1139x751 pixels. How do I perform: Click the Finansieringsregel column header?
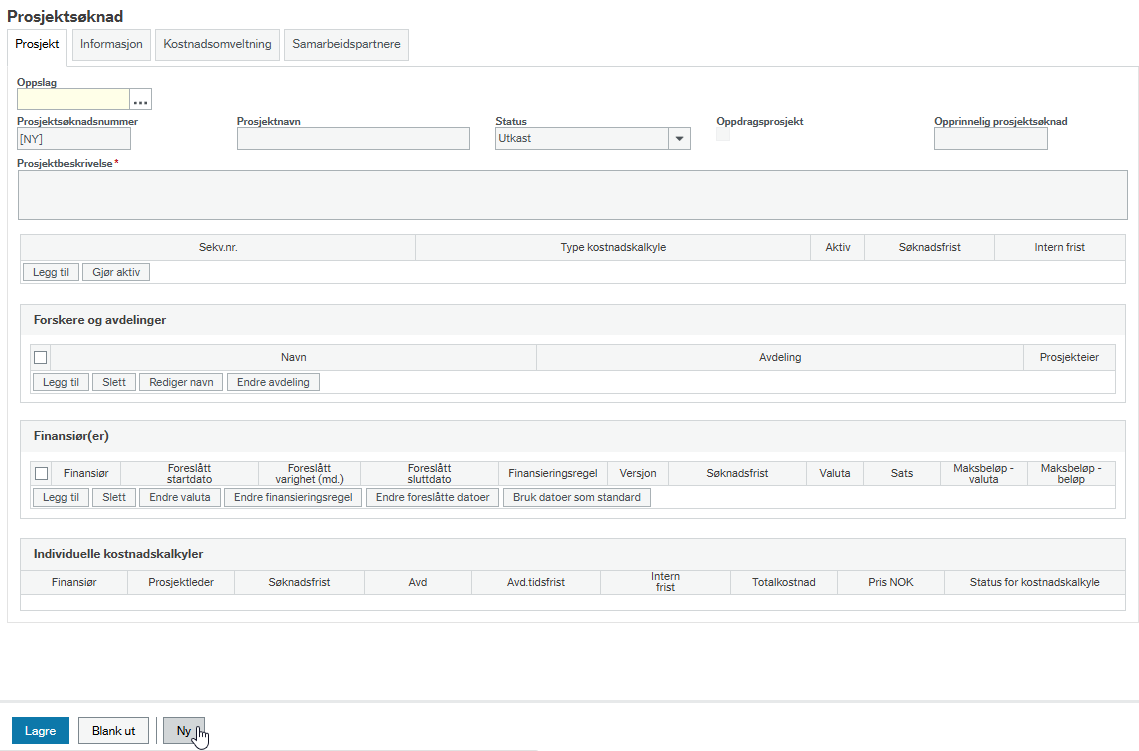click(x=553, y=474)
